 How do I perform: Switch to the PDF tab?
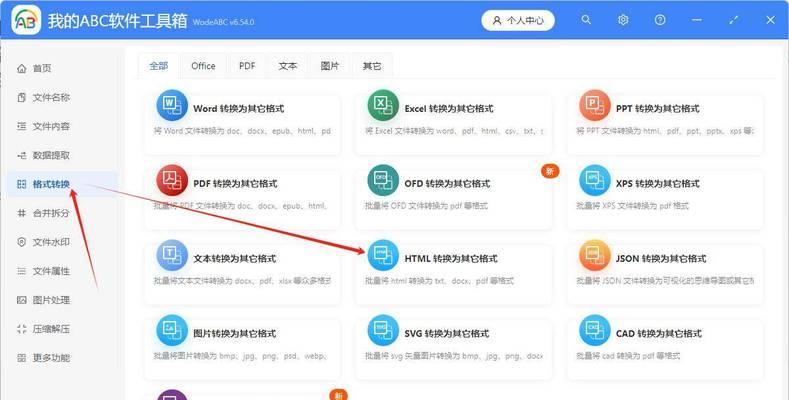[247, 66]
